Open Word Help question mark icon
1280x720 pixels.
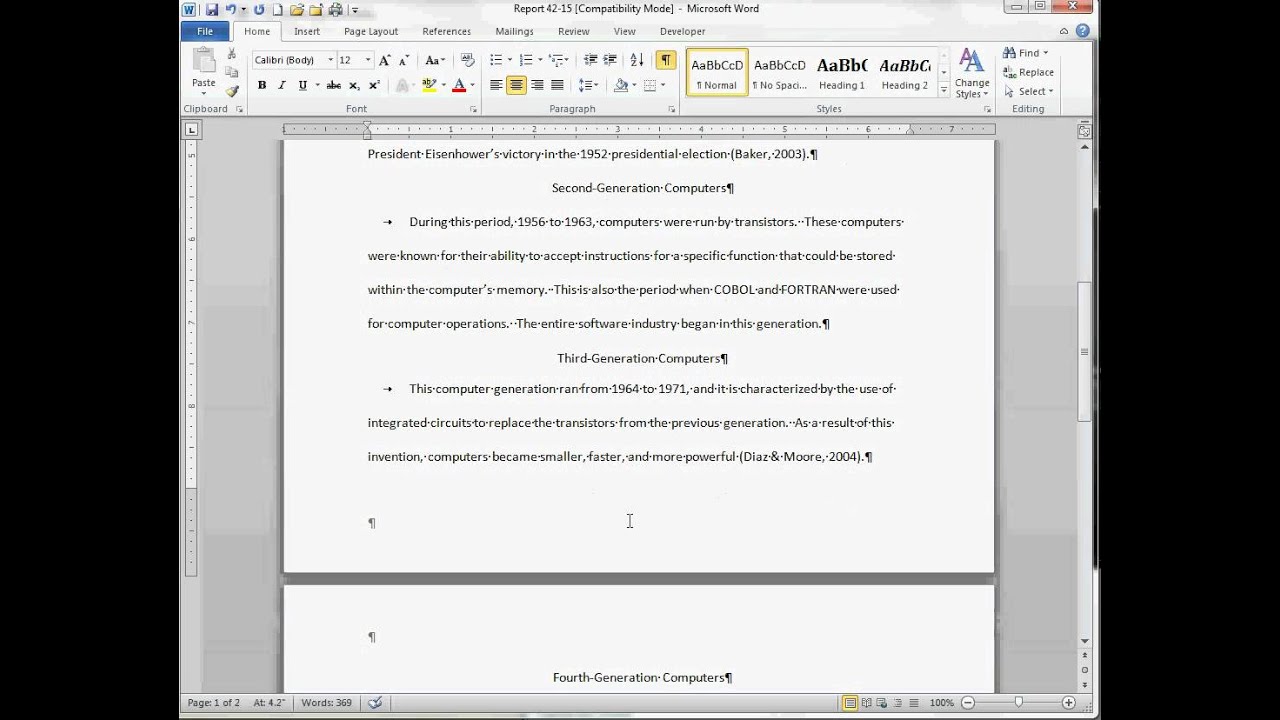tap(1083, 31)
